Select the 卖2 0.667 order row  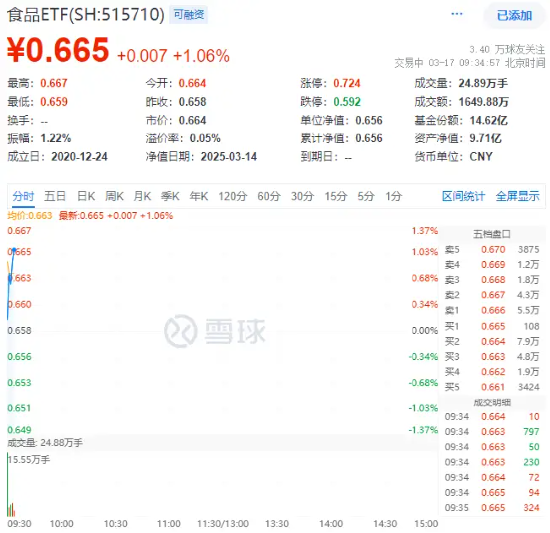pos(492,295)
